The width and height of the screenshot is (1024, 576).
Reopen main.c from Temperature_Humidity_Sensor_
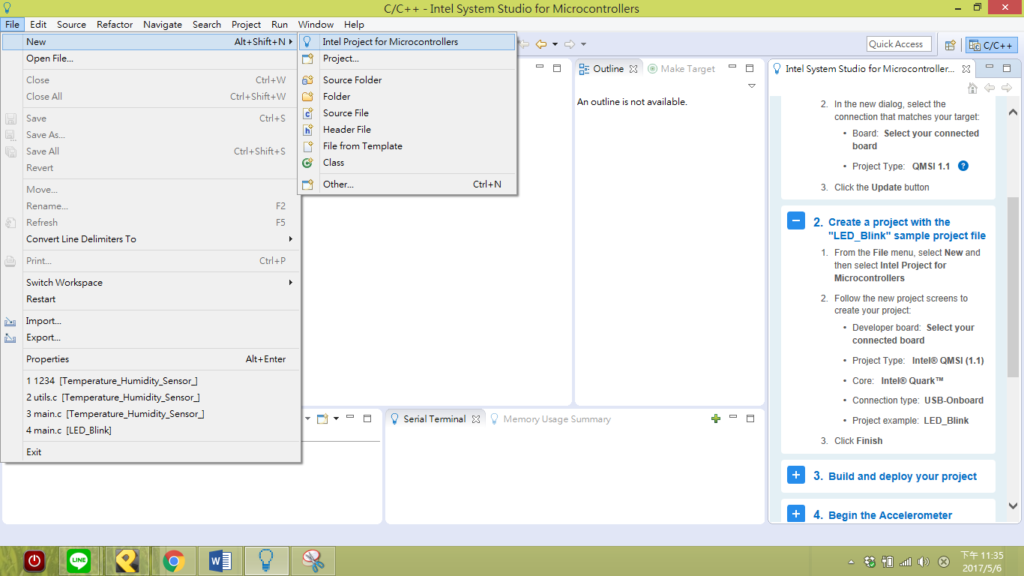pos(150,414)
